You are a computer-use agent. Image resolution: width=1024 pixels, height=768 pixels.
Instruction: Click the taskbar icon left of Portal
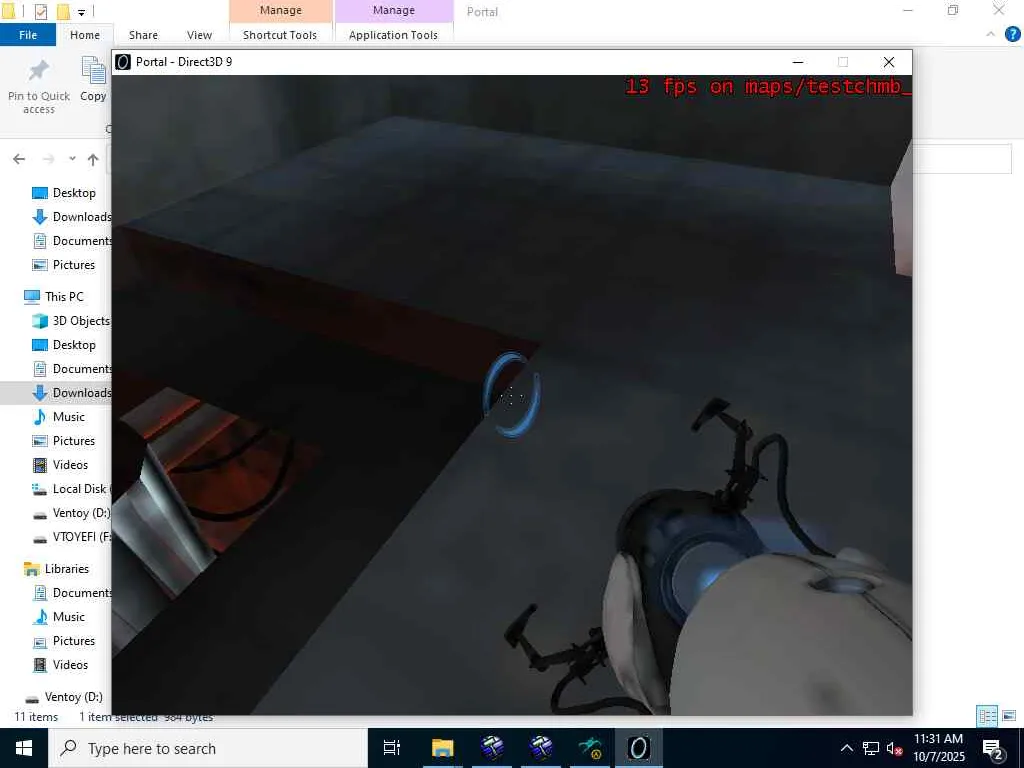coord(590,748)
